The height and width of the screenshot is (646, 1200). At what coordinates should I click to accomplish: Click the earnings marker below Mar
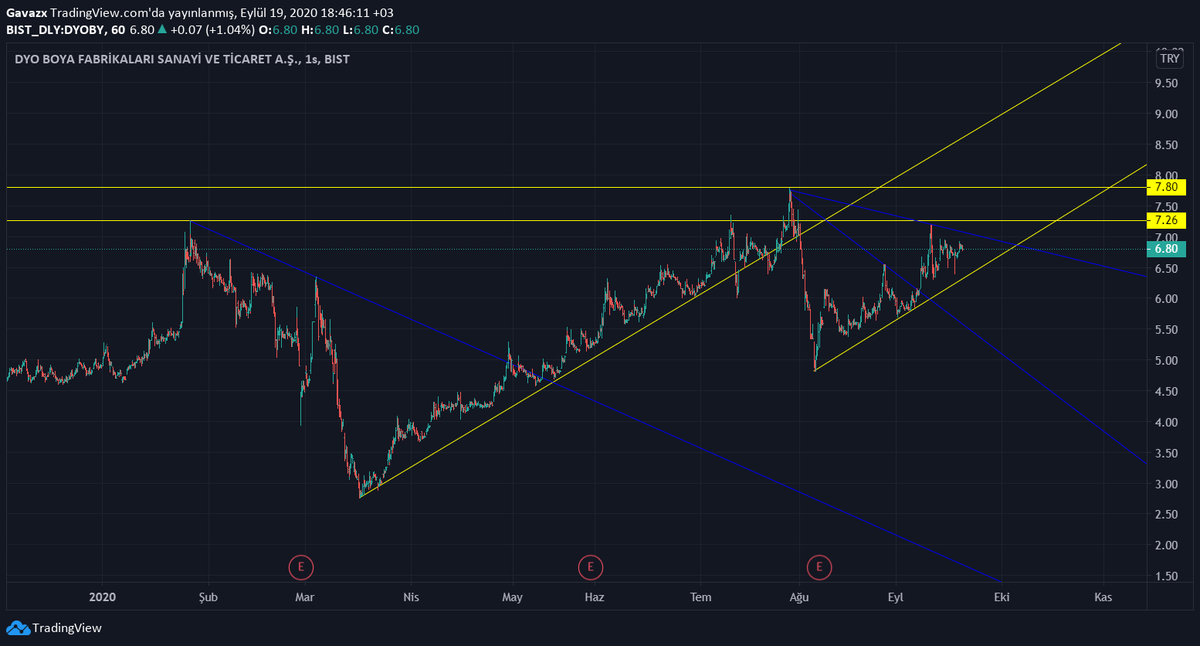(301, 568)
